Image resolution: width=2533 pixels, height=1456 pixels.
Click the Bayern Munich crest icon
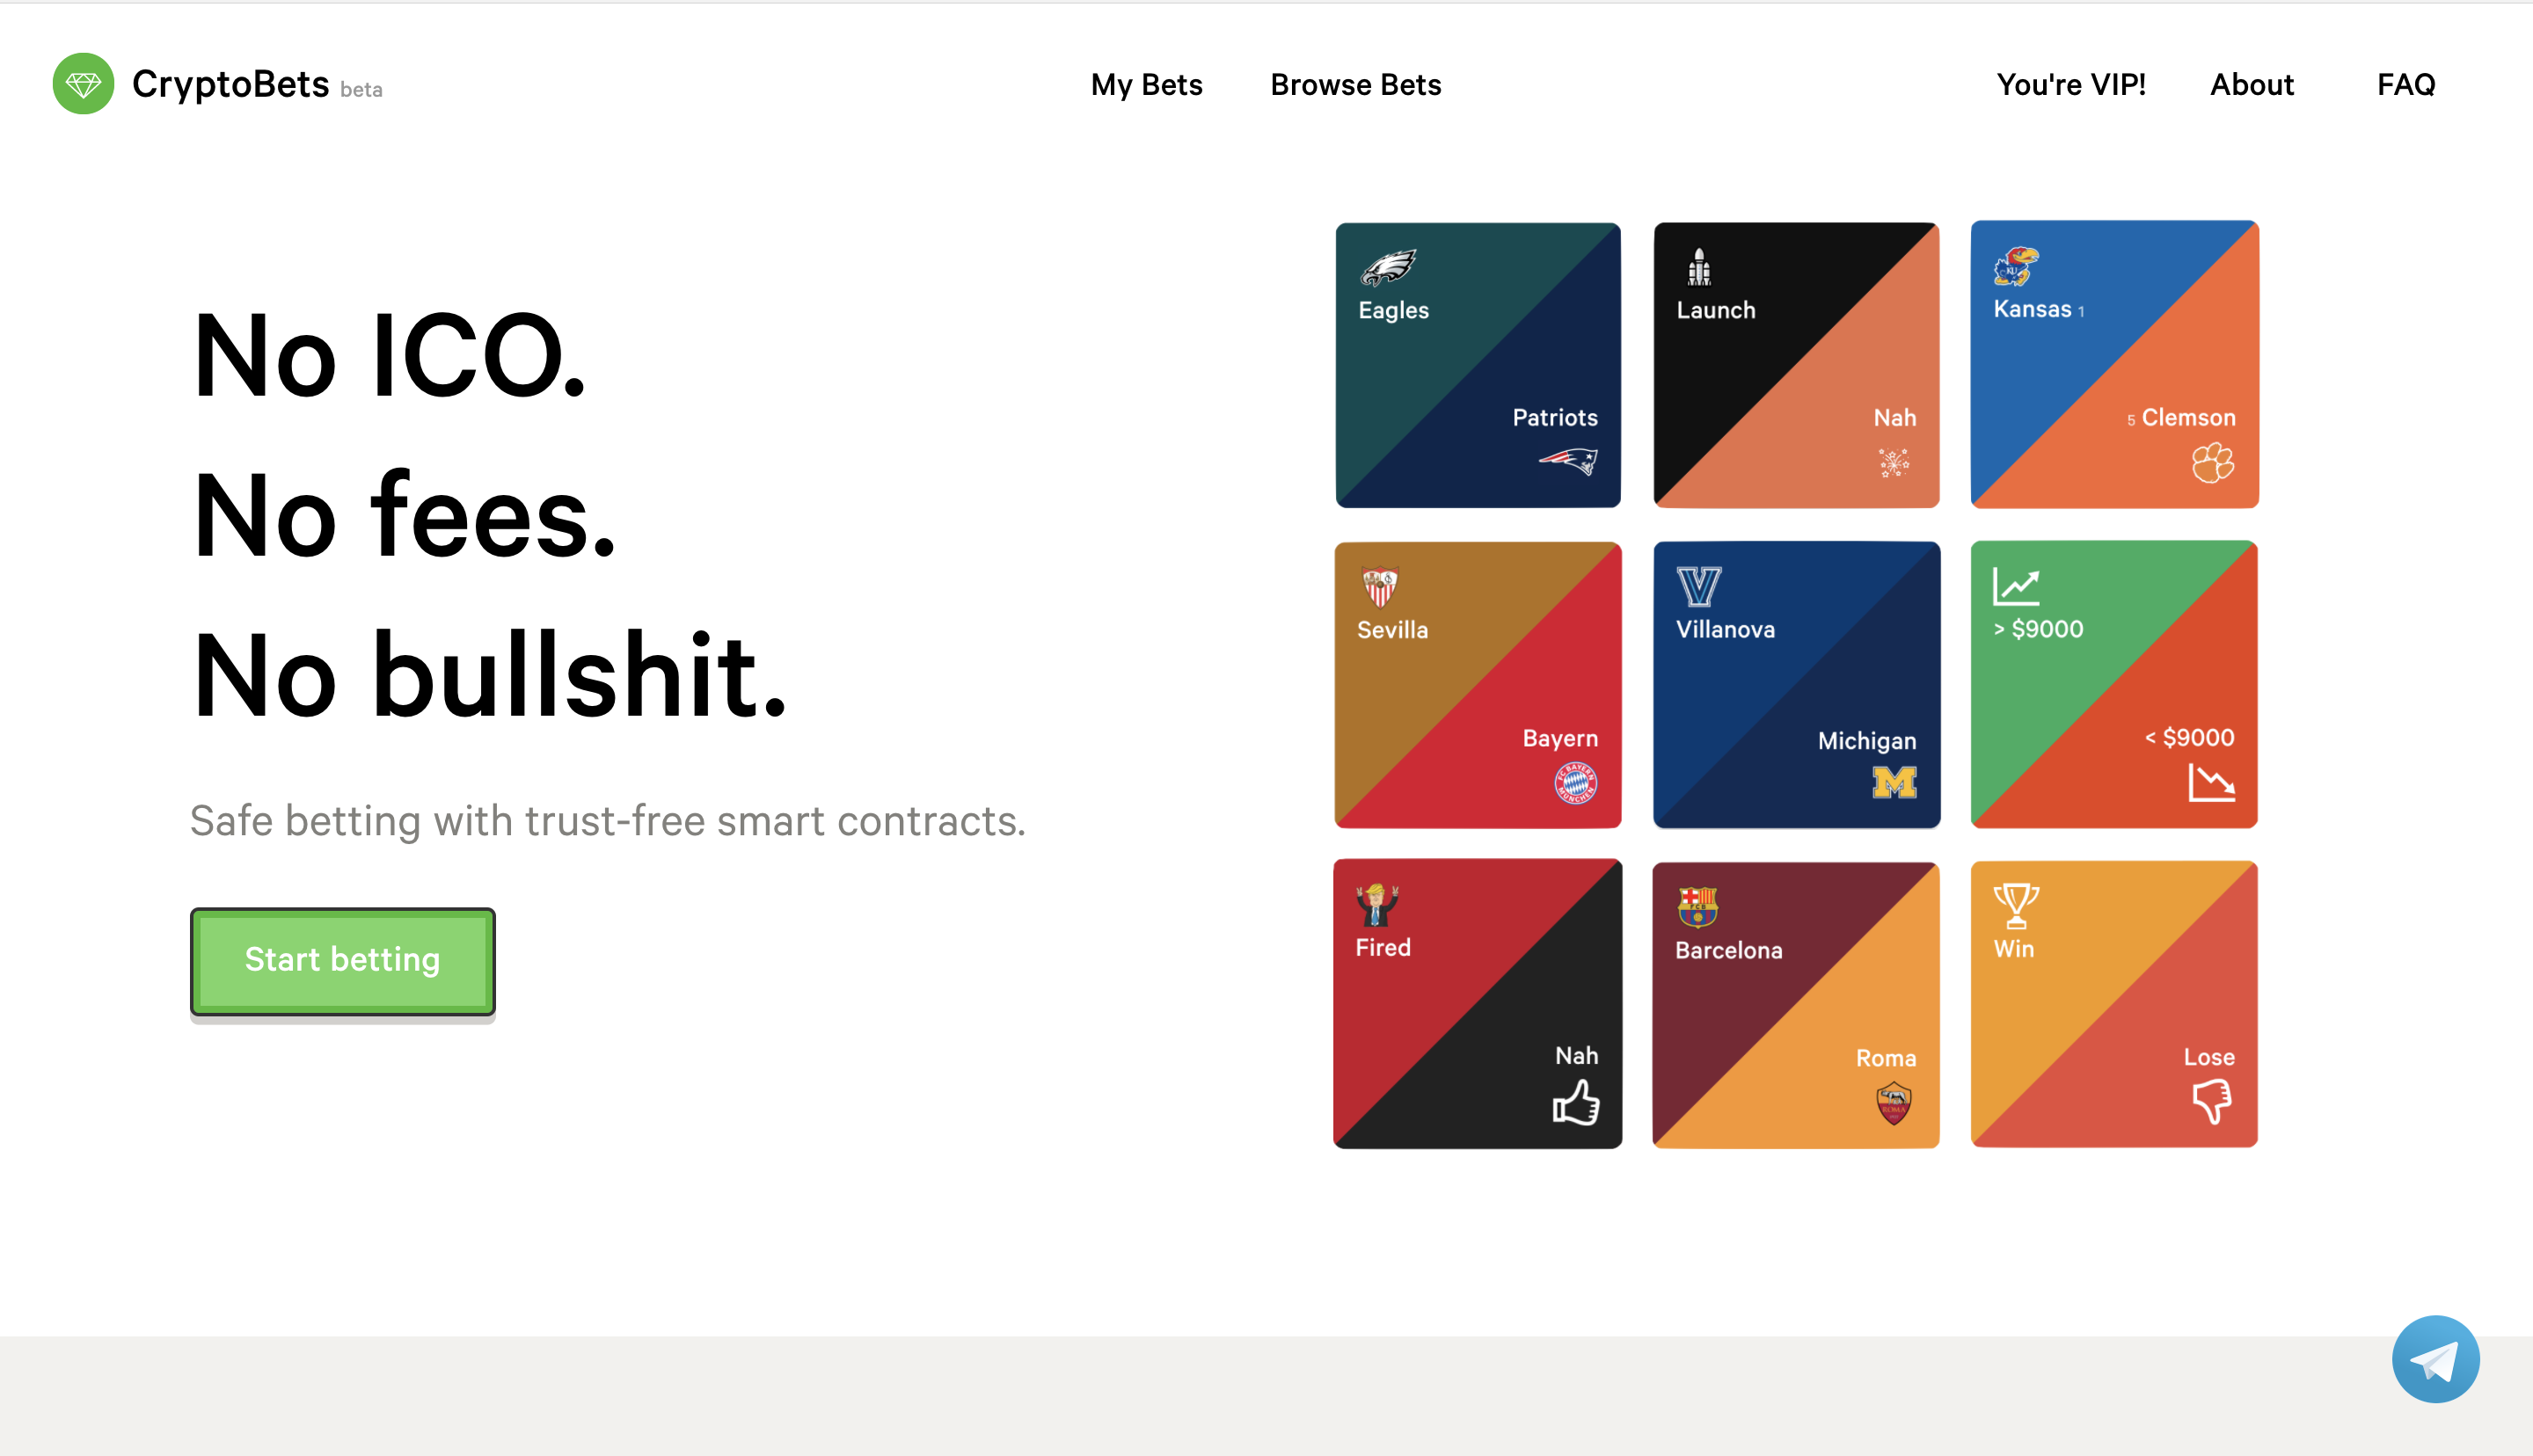(x=1575, y=783)
